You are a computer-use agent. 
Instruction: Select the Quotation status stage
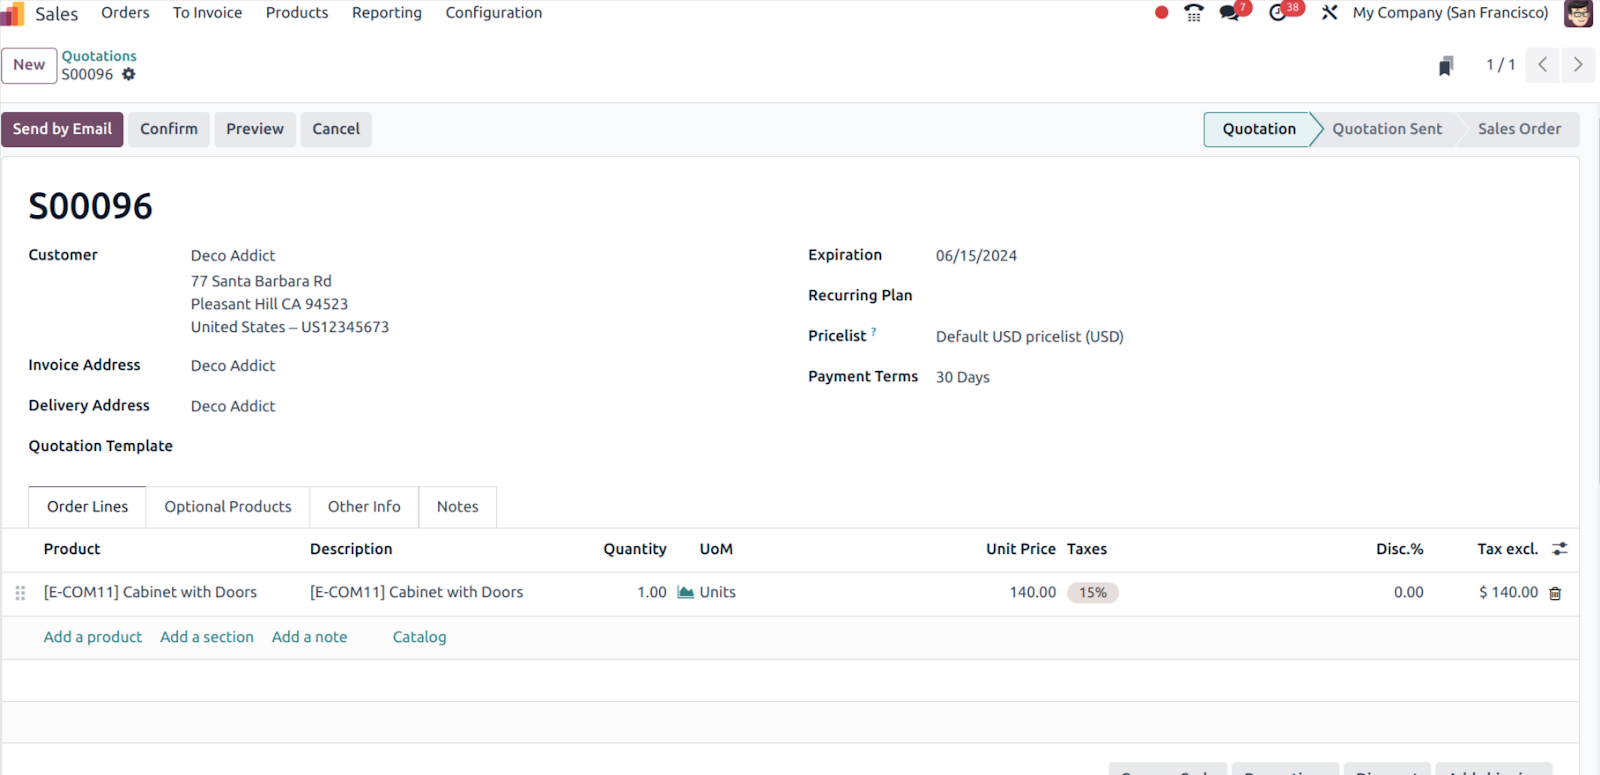coord(1259,129)
